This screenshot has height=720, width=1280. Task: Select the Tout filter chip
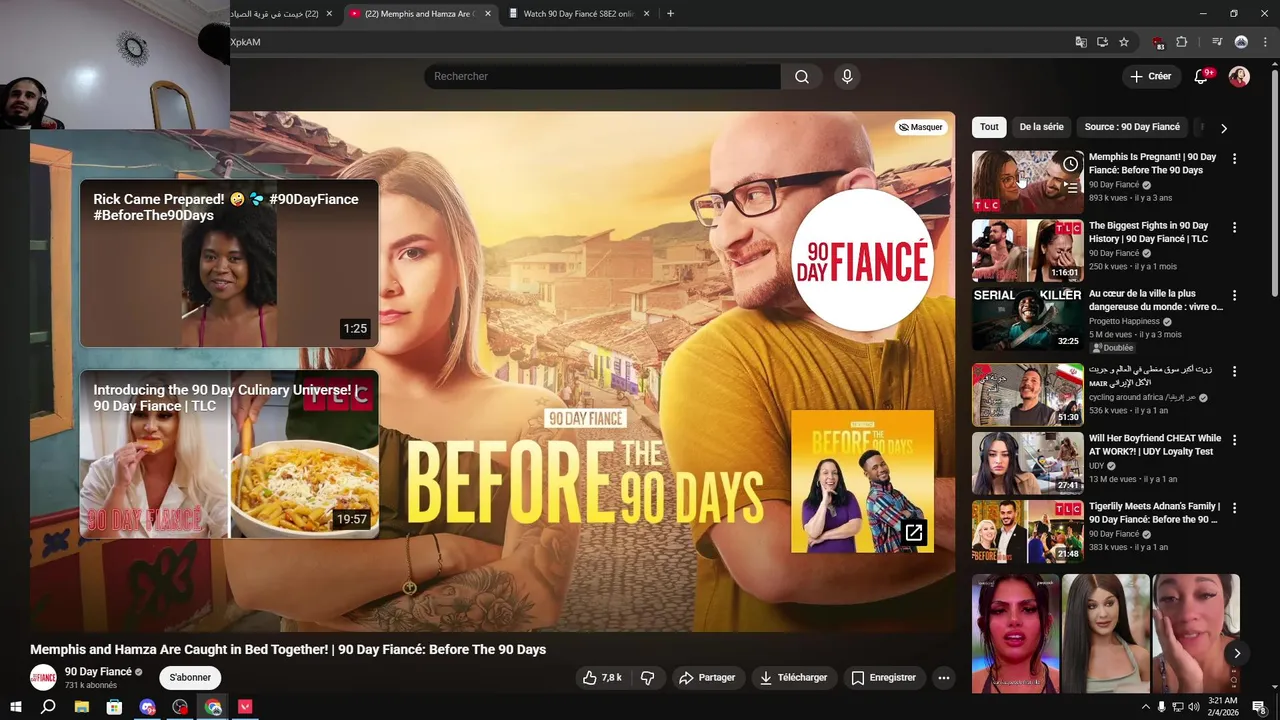pos(989,127)
